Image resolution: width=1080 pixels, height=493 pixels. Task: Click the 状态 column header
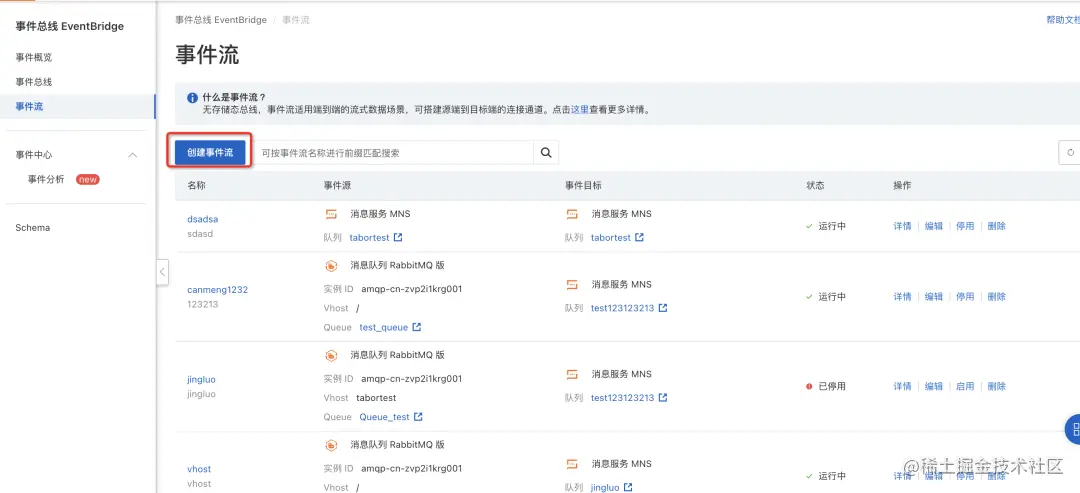(x=816, y=186)
